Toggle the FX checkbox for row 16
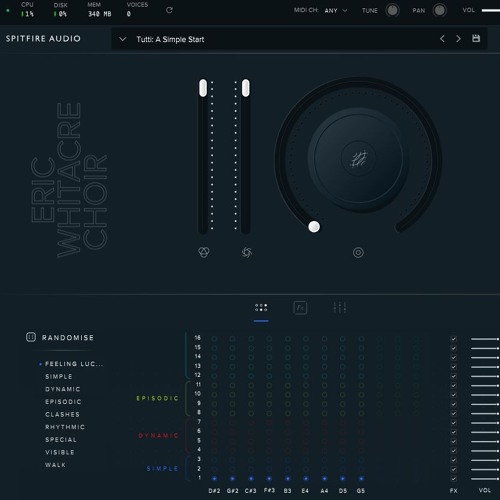 click(x=454, y=339)
